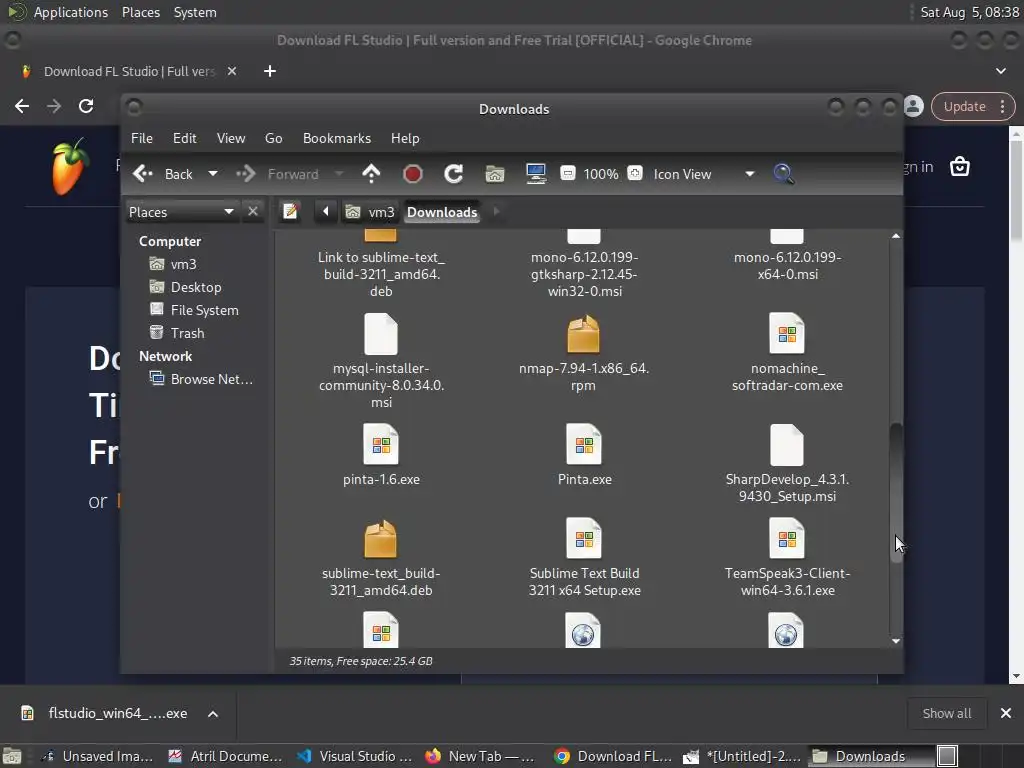Select vm3 in the path bar
The image size is (1024, 768).
pos(370,212)
